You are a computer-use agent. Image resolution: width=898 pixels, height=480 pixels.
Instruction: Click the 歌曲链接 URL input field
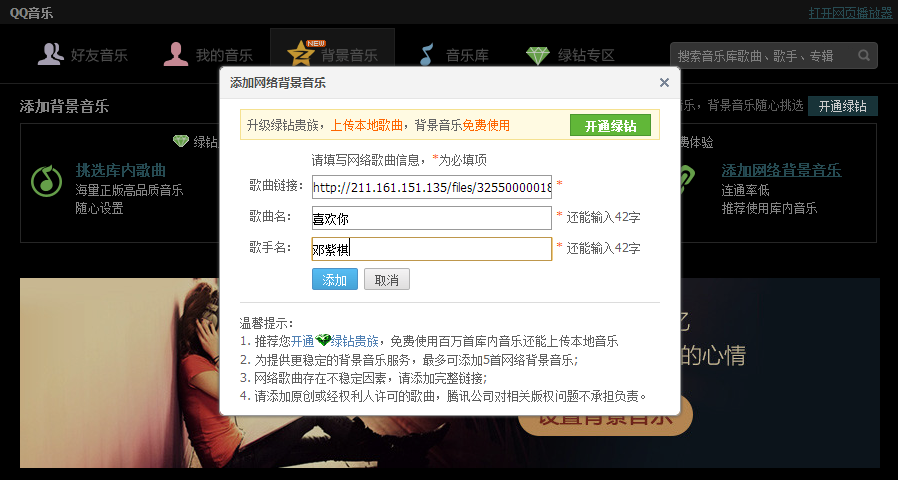coord(432,187)
